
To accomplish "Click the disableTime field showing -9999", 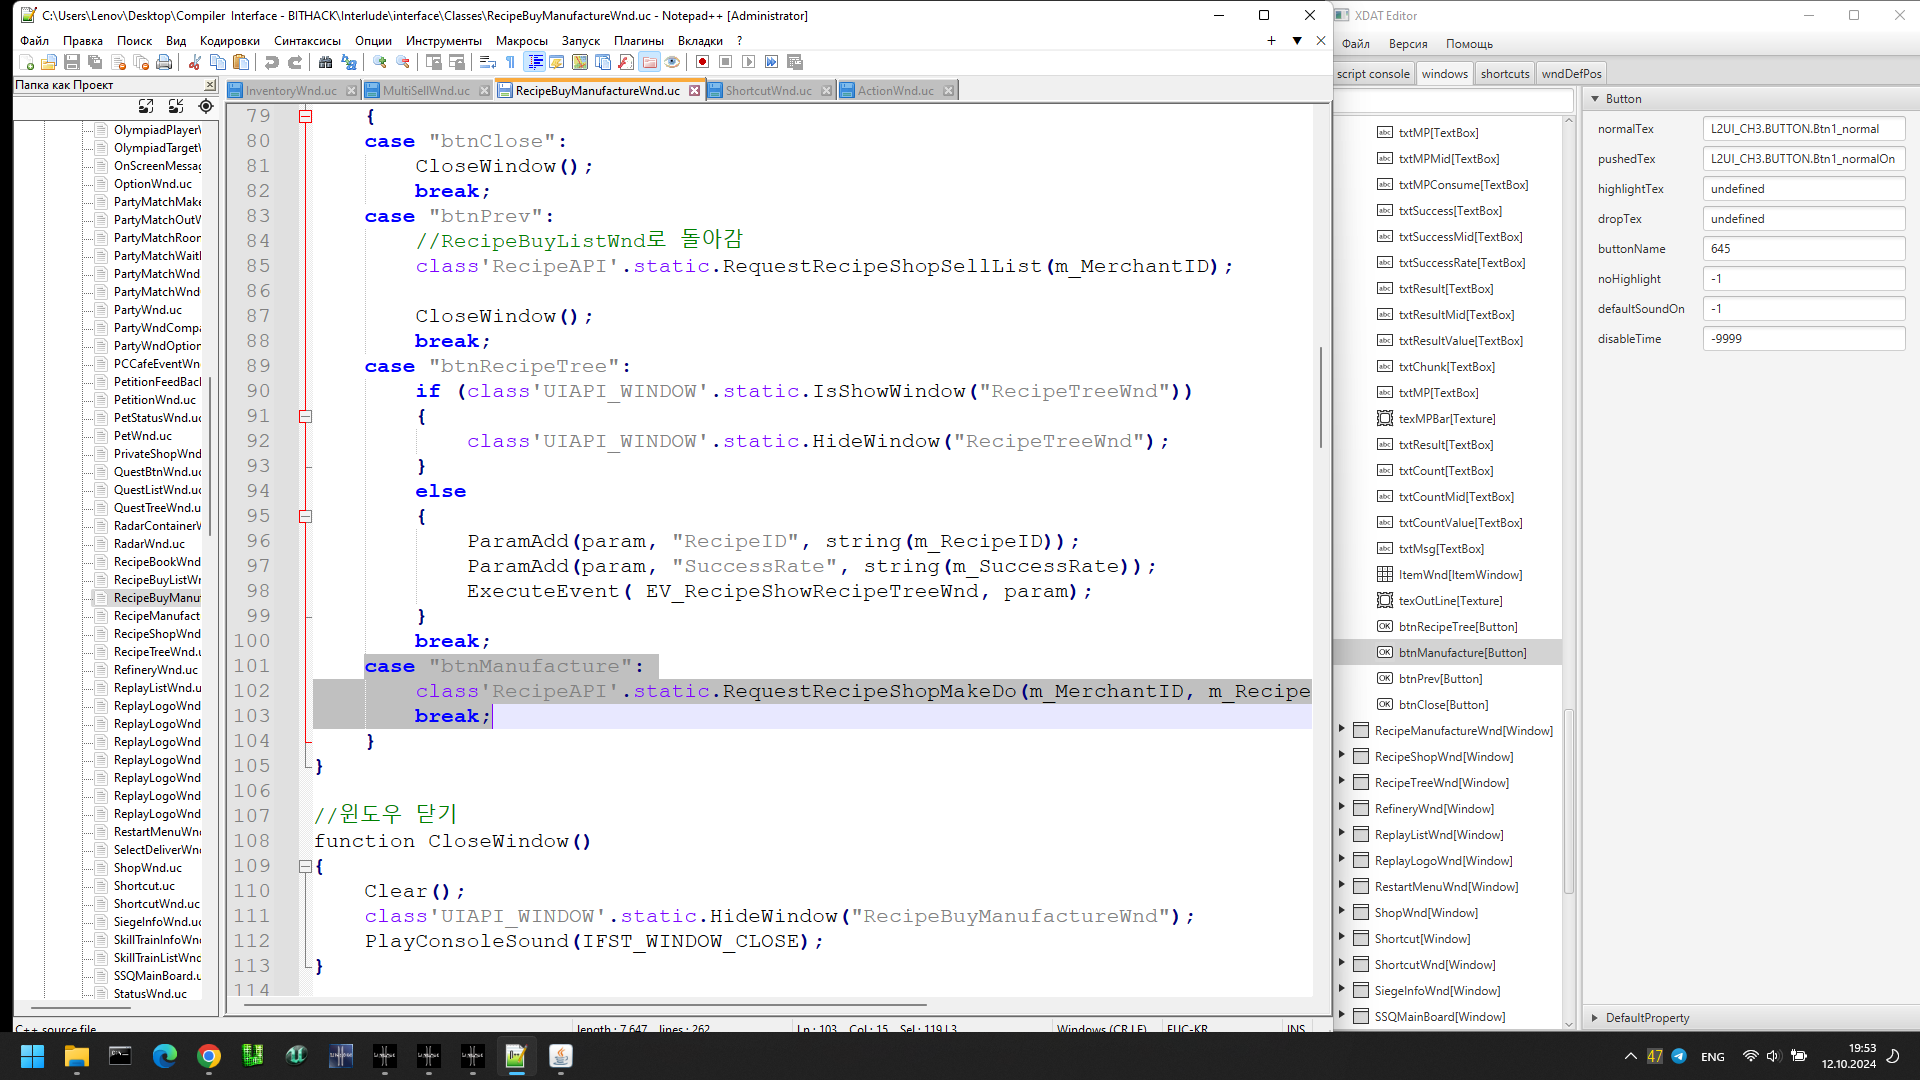I will (x=1803, y=339).
